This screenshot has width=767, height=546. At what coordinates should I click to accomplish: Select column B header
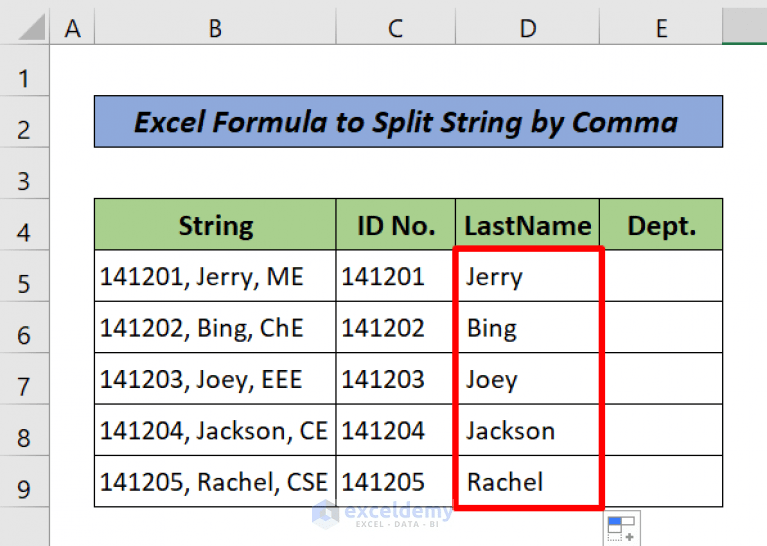tap(215, 28)
